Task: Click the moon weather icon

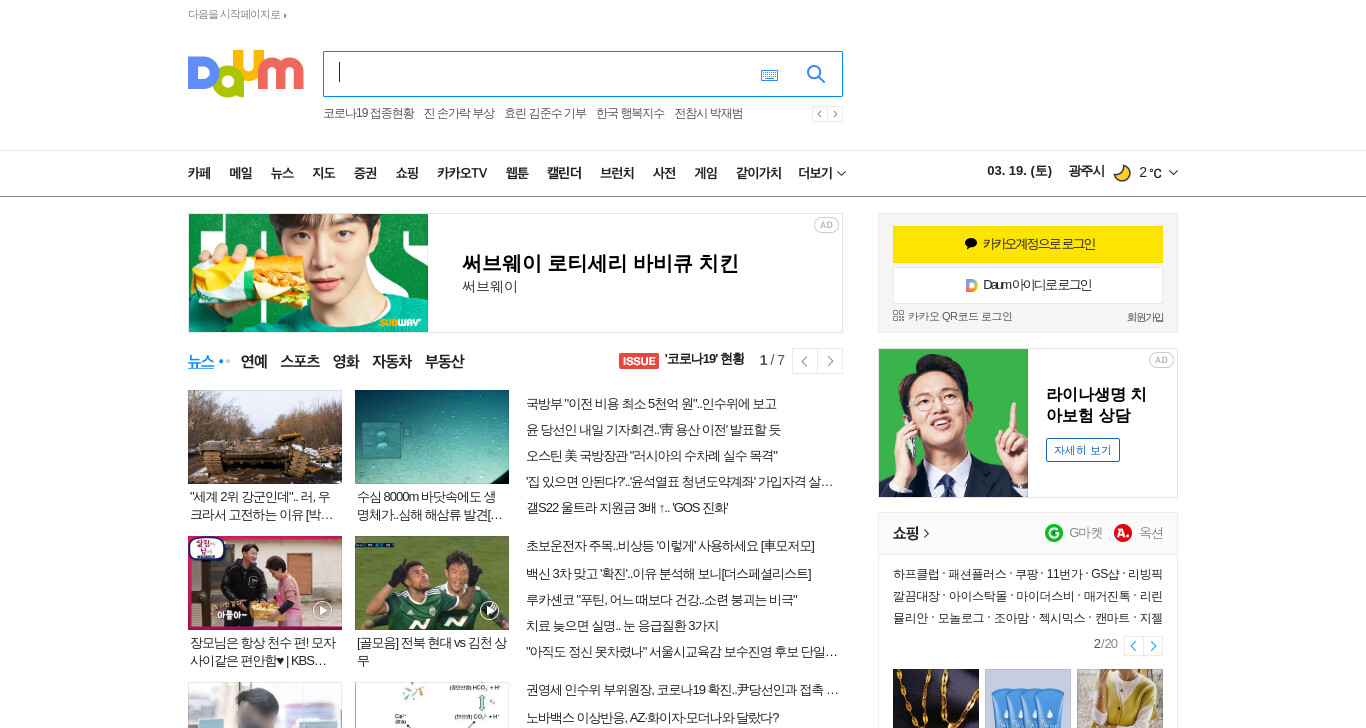Action: pyautogui.click(x=1122, y=173)
